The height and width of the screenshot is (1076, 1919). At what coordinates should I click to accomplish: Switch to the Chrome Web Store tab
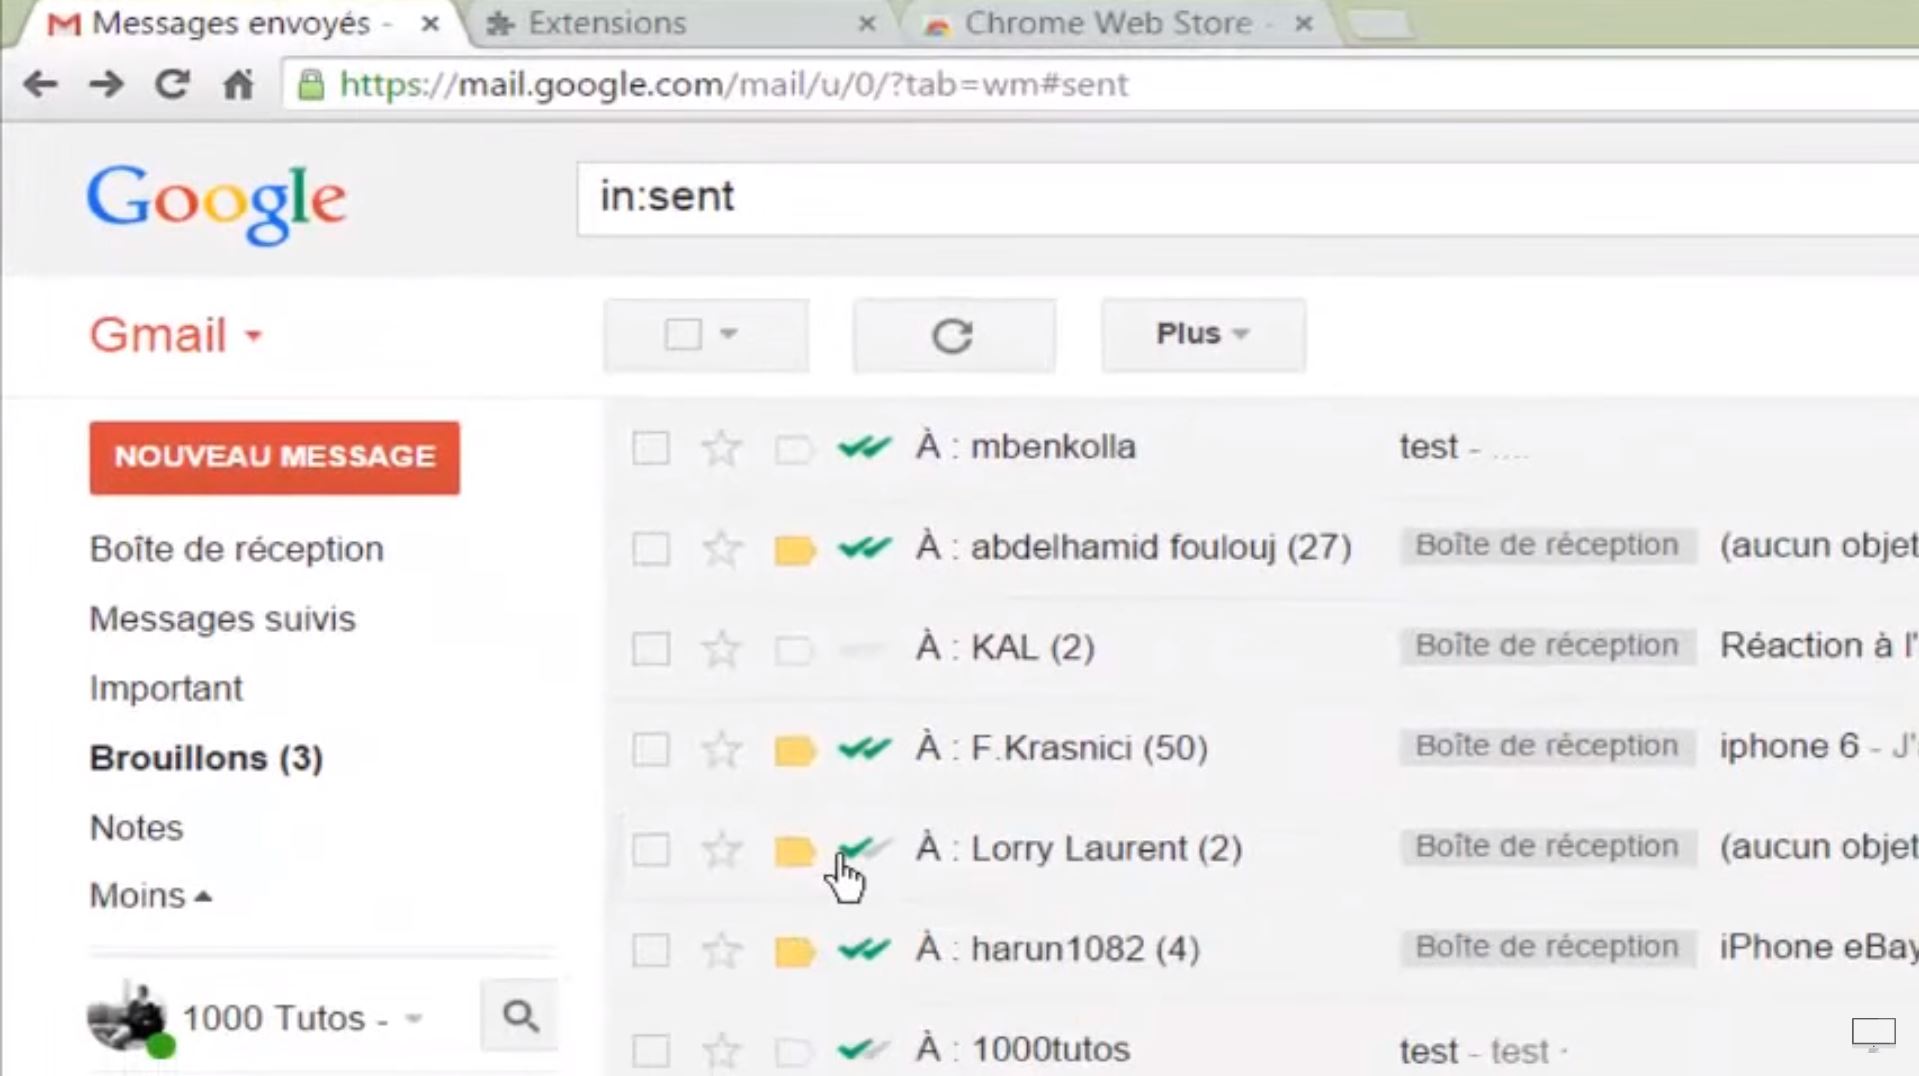[1108, 23]
